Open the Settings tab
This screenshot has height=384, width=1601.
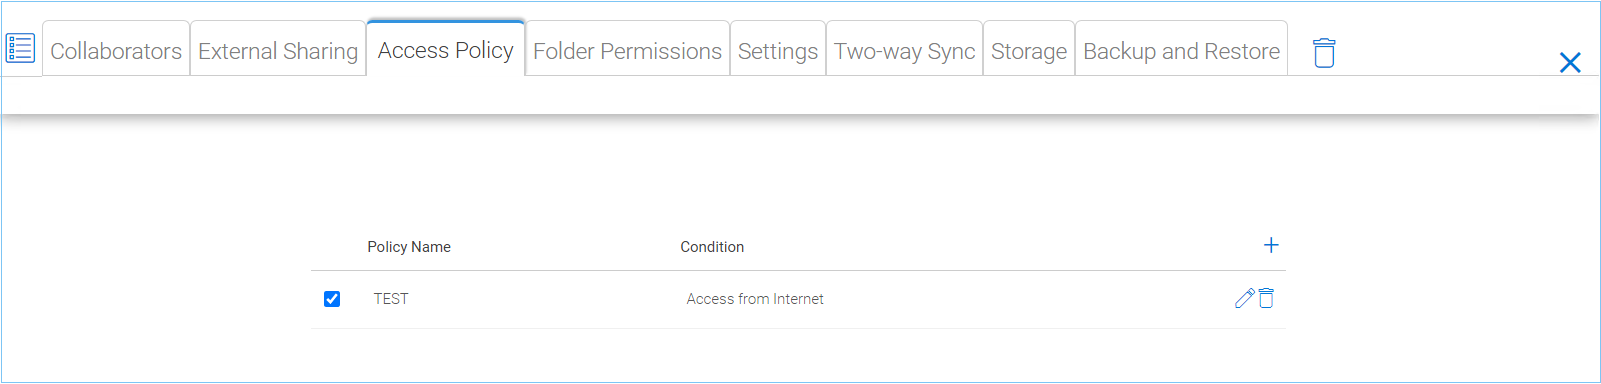(x=778, y=49)
